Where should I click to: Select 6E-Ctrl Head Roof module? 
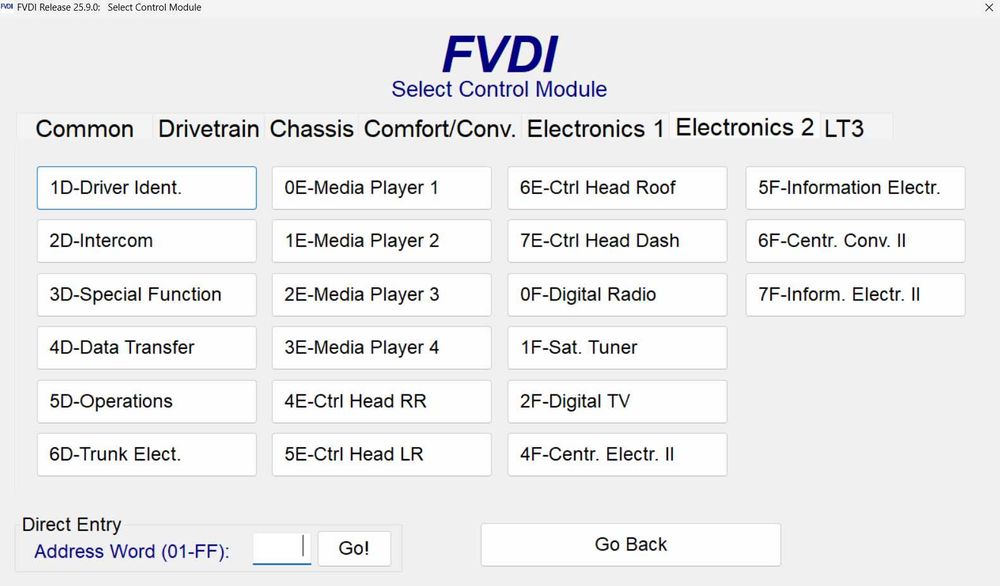pyautogui.click(x=617, y=188)
